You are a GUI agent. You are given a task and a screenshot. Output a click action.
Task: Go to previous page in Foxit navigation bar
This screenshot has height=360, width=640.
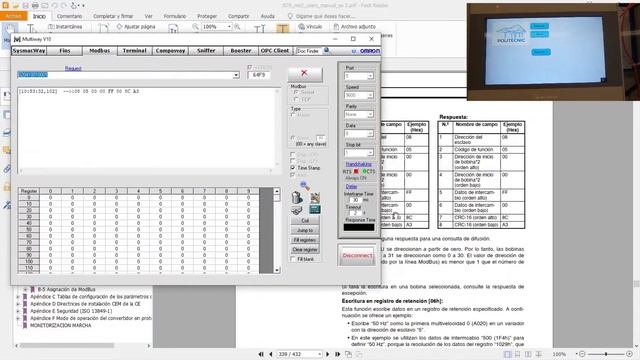pyautogui.click(x=271, y=354)
